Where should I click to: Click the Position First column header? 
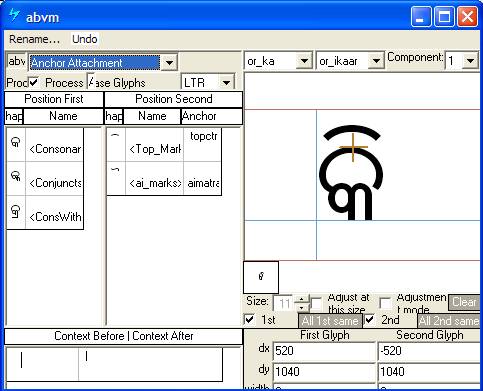54,99
